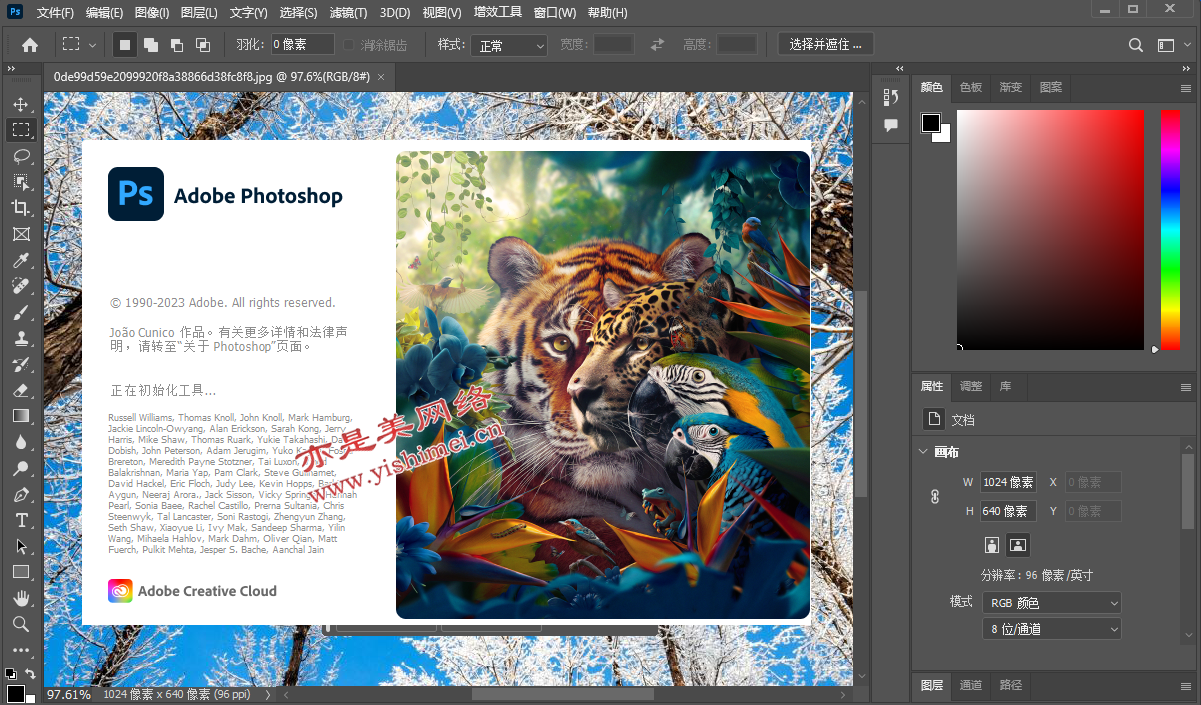Open the 模式 RGB 颜色 dropdown
The height and width of the screenshot is (705, 1201).
(1052, 603)
